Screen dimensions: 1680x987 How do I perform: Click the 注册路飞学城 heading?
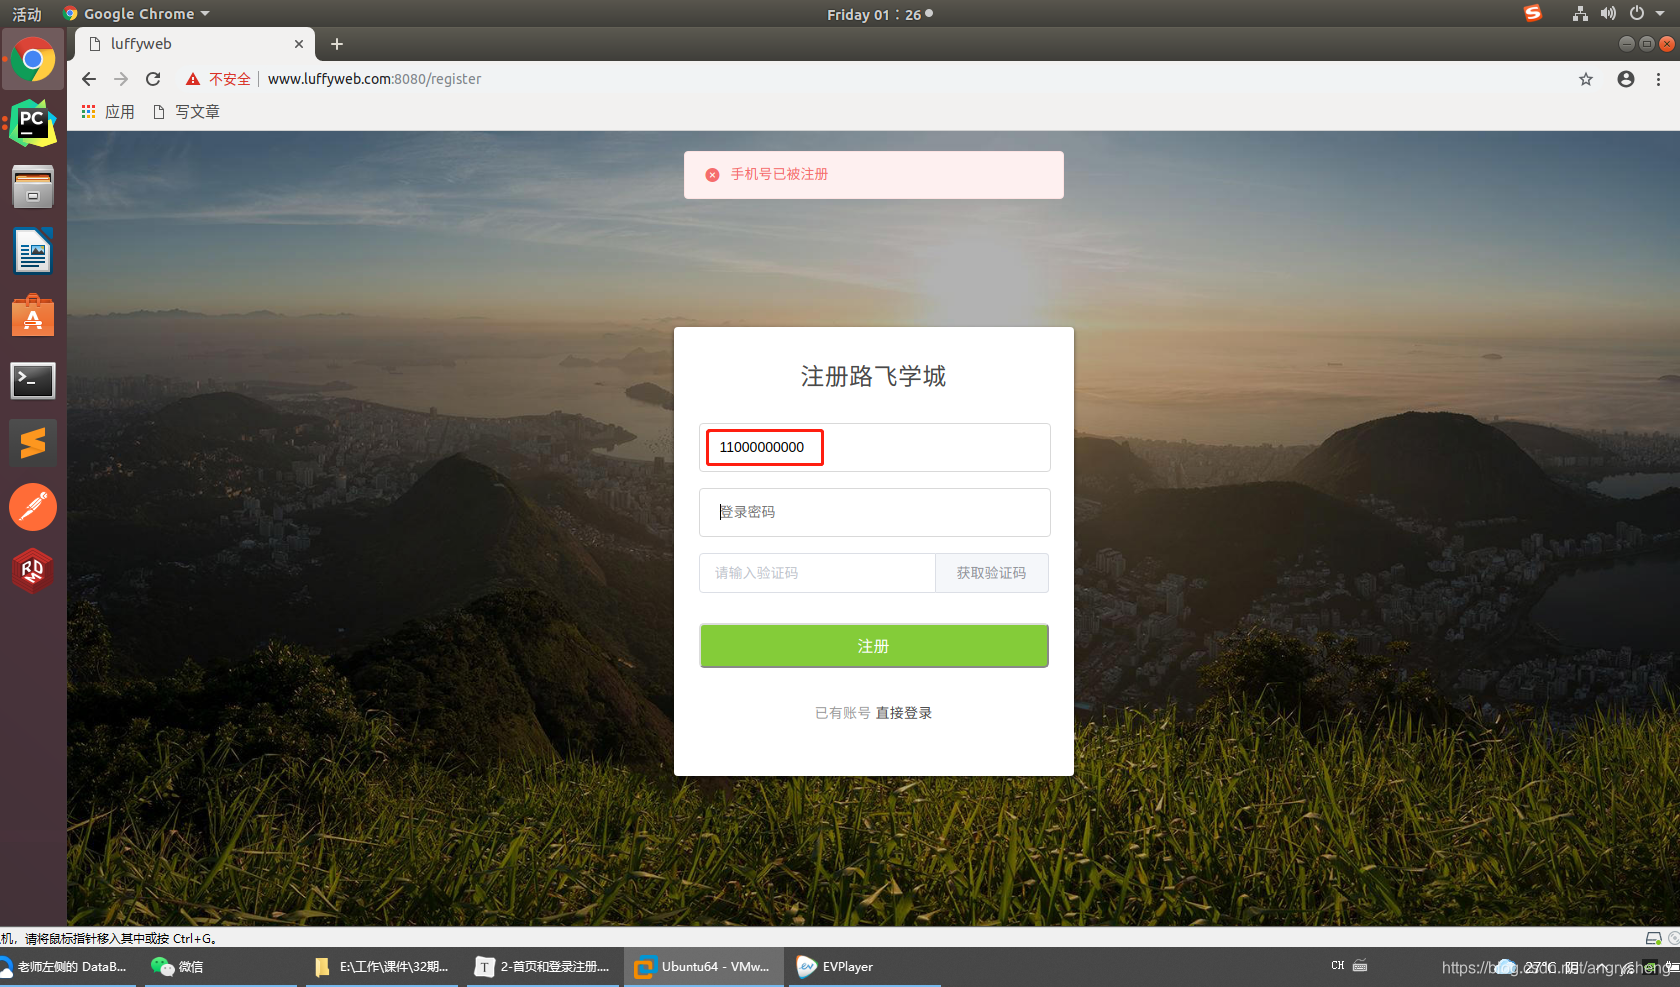coord(873,376)
